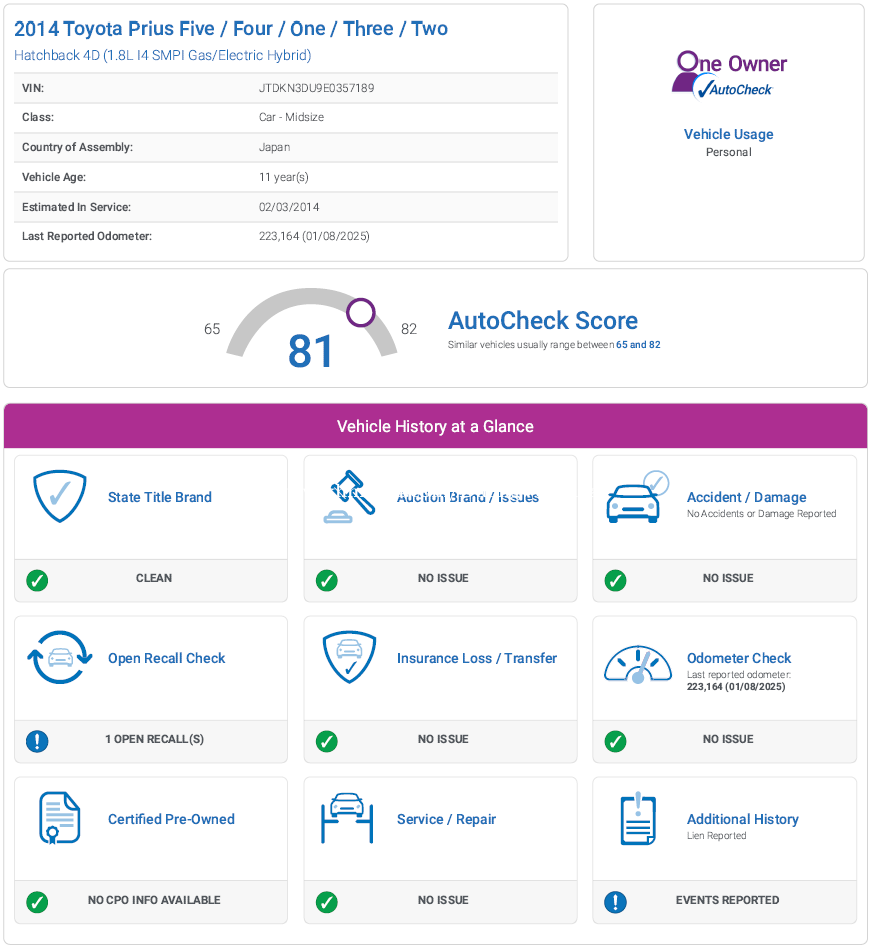Open the Service / Repair link
Image resolution: width=872 pixels, height=951 pixels.
(446, 819)
